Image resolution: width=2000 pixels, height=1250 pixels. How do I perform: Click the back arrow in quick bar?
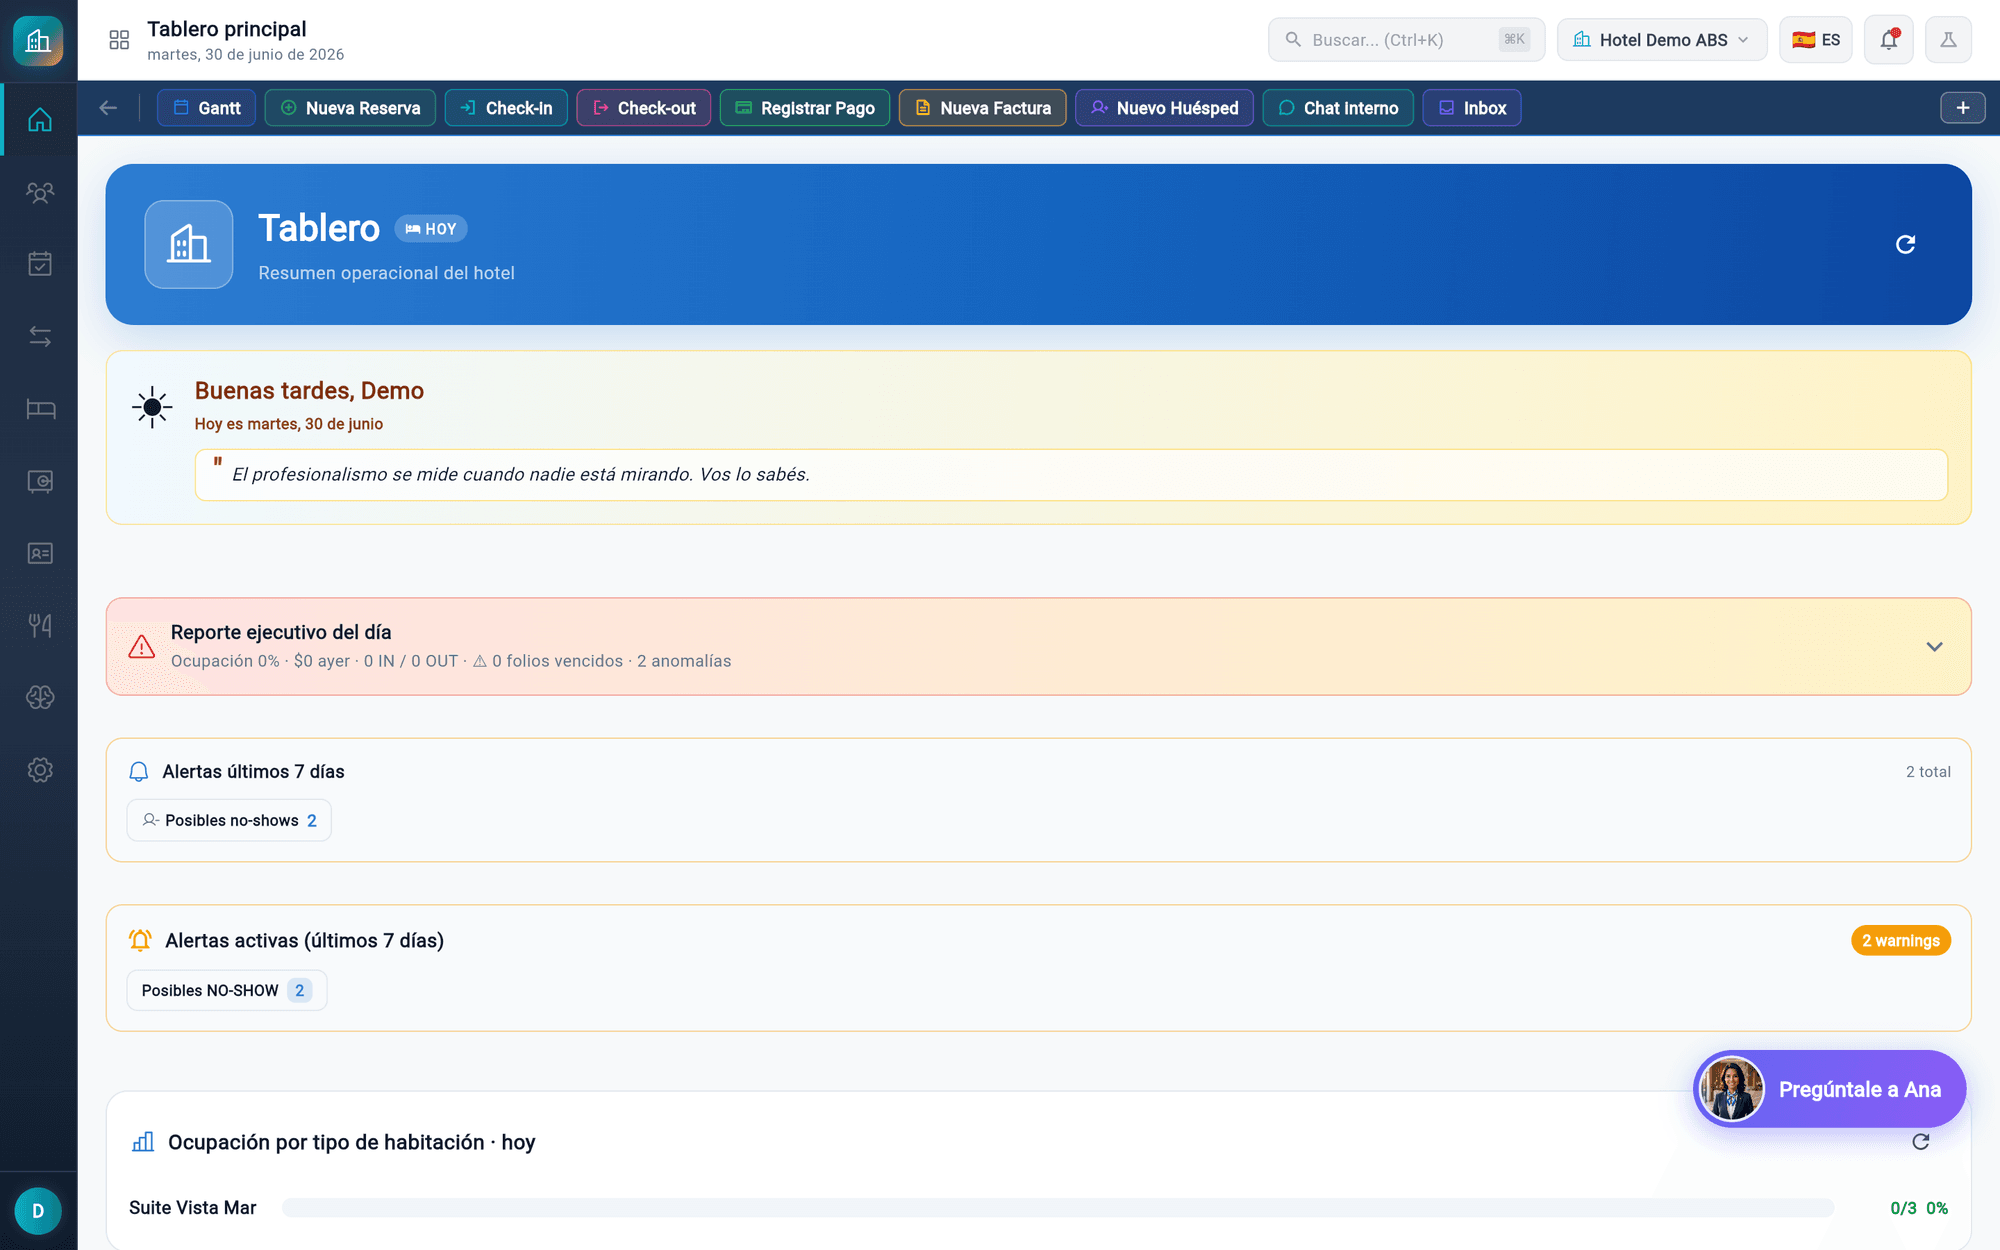click(108, 108)
